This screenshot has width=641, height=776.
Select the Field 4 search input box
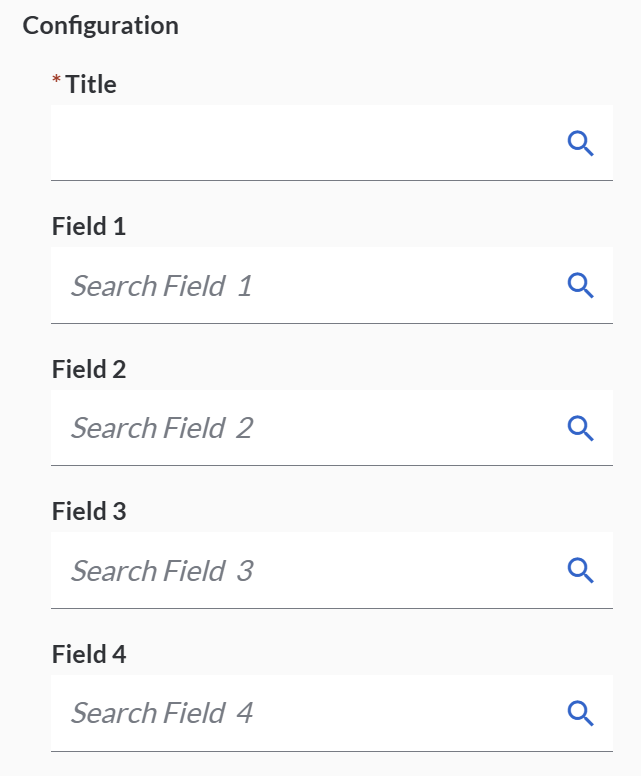tap(400, 713)
